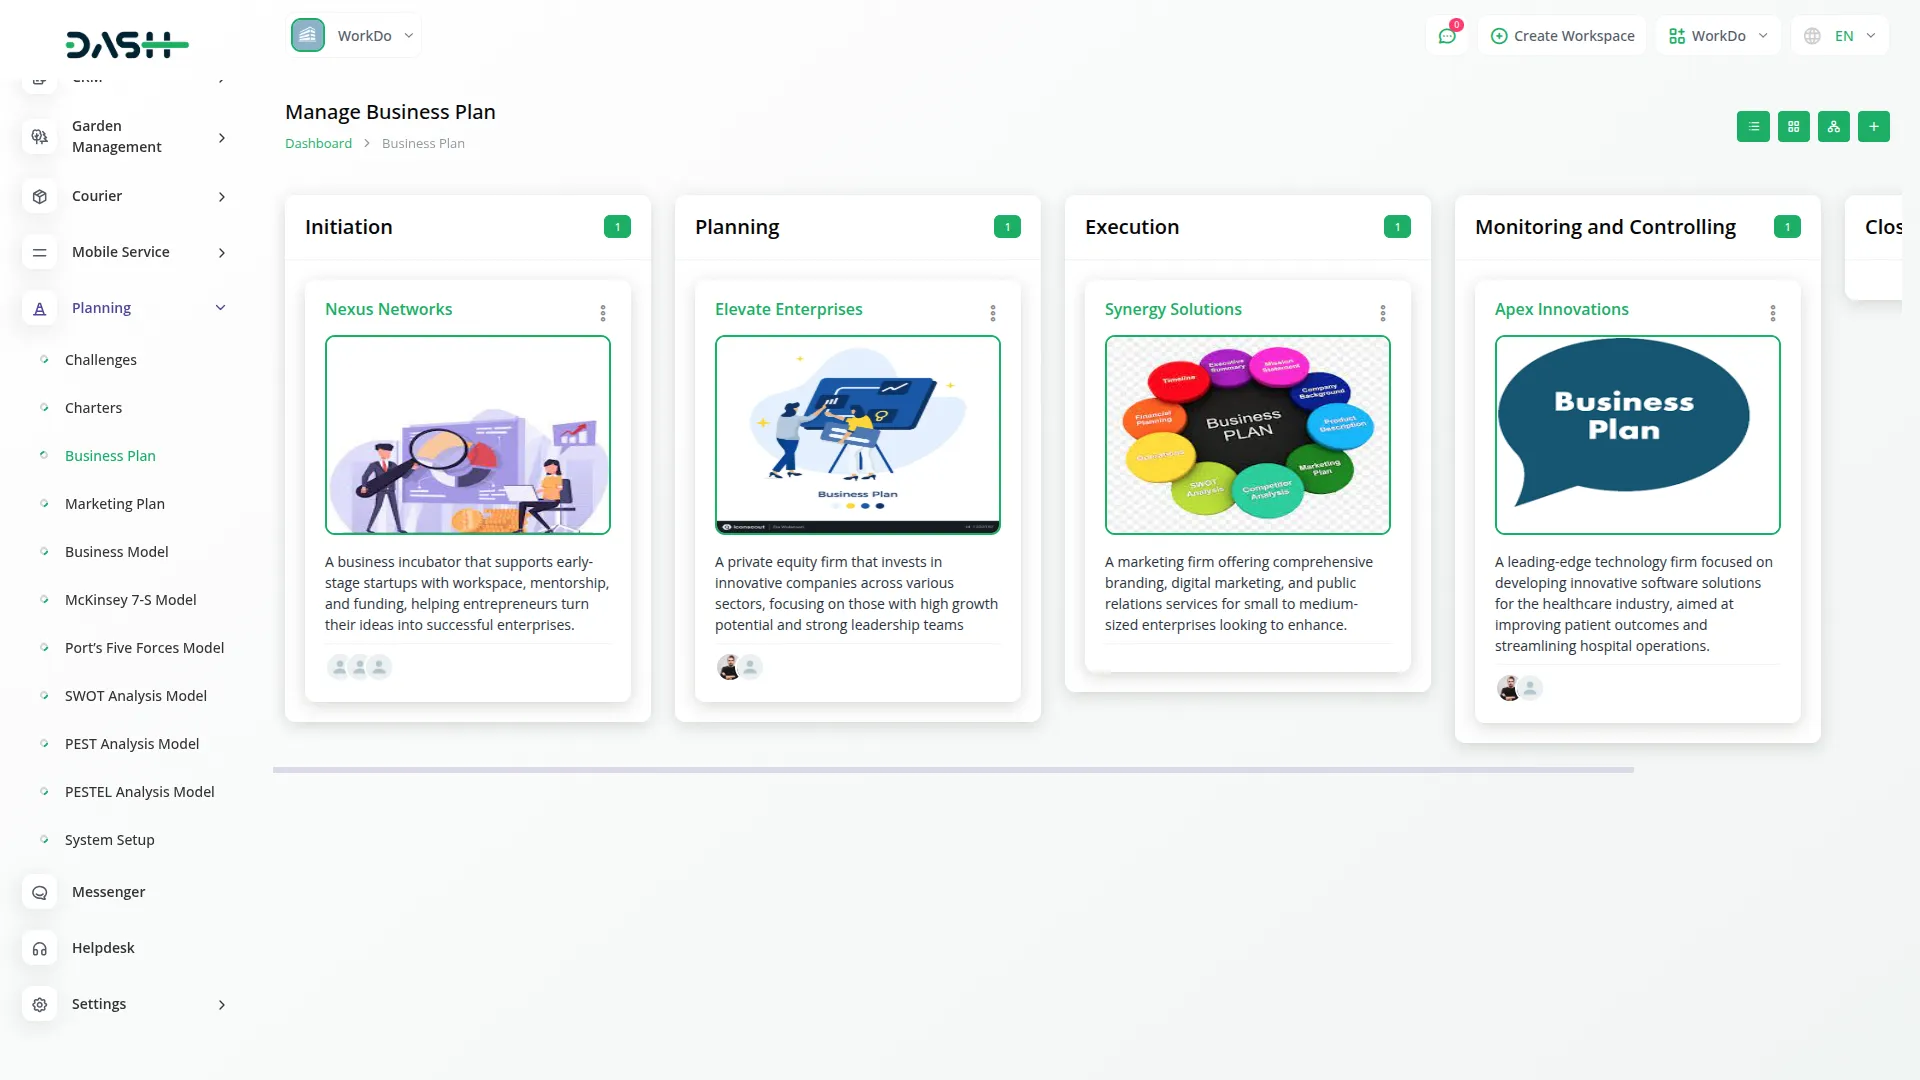Click the Helpdesk headset icon
Image resolution: width=1920 pixels, height=1080 pixels.
tap(40, 948)
